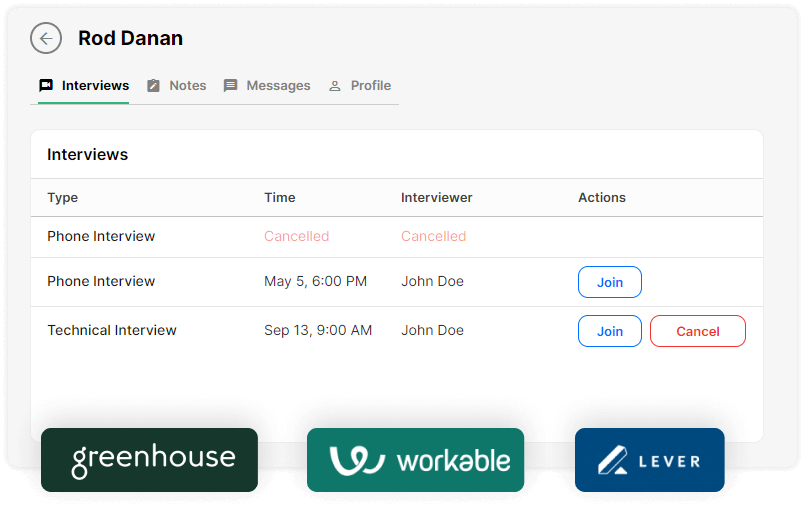Screen dimensions: 805x516
Task: Click John Doe in the Technical Interview row
Action: [x=432, y=330]
